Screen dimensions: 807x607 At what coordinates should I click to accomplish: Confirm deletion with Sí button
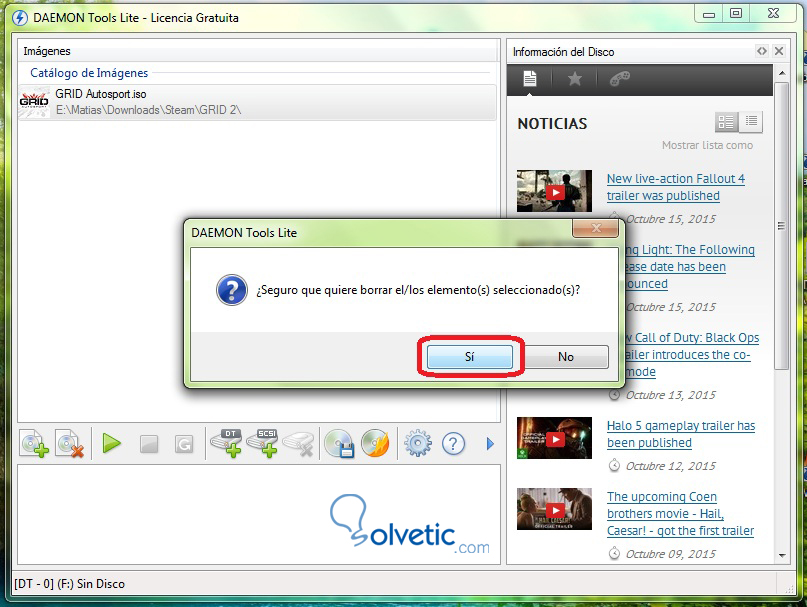pos(469,356)
